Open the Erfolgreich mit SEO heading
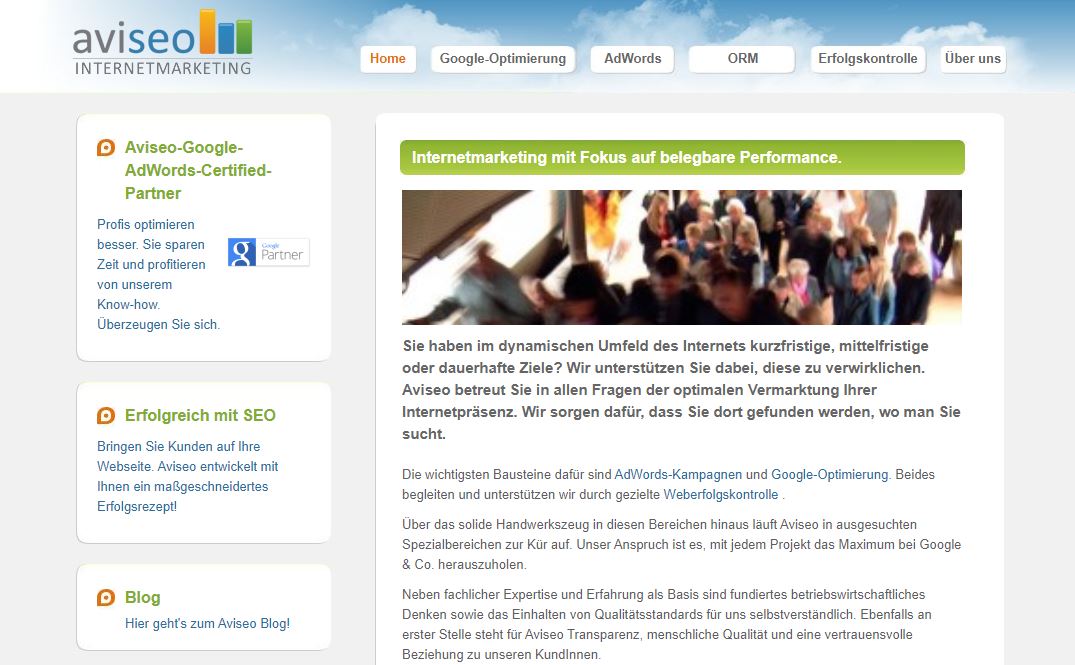Screen dimensions: 1075x665 point(200,415)
